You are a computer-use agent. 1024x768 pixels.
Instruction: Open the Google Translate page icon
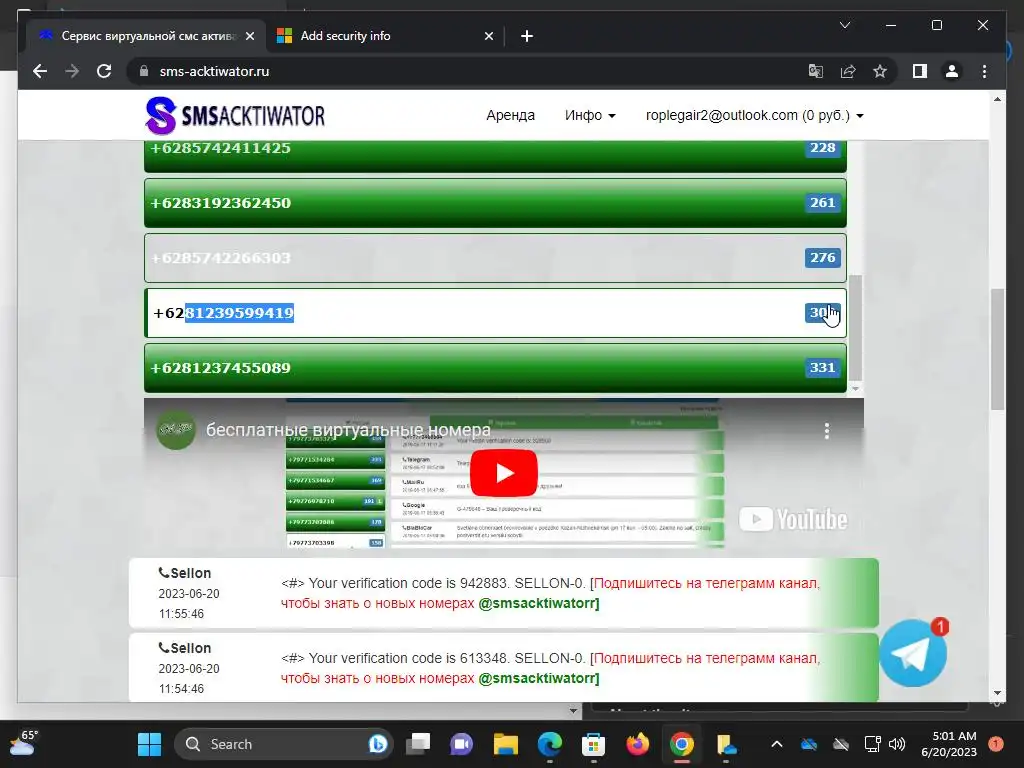pos(816,71)
